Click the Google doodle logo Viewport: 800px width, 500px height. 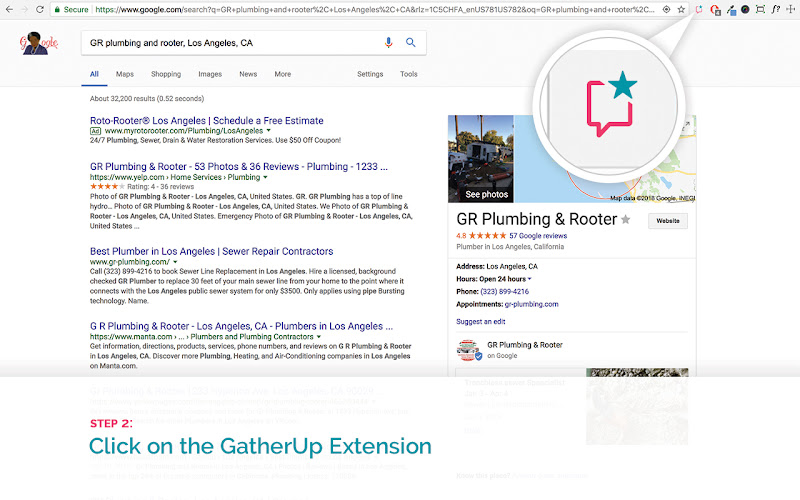(39, 43)
